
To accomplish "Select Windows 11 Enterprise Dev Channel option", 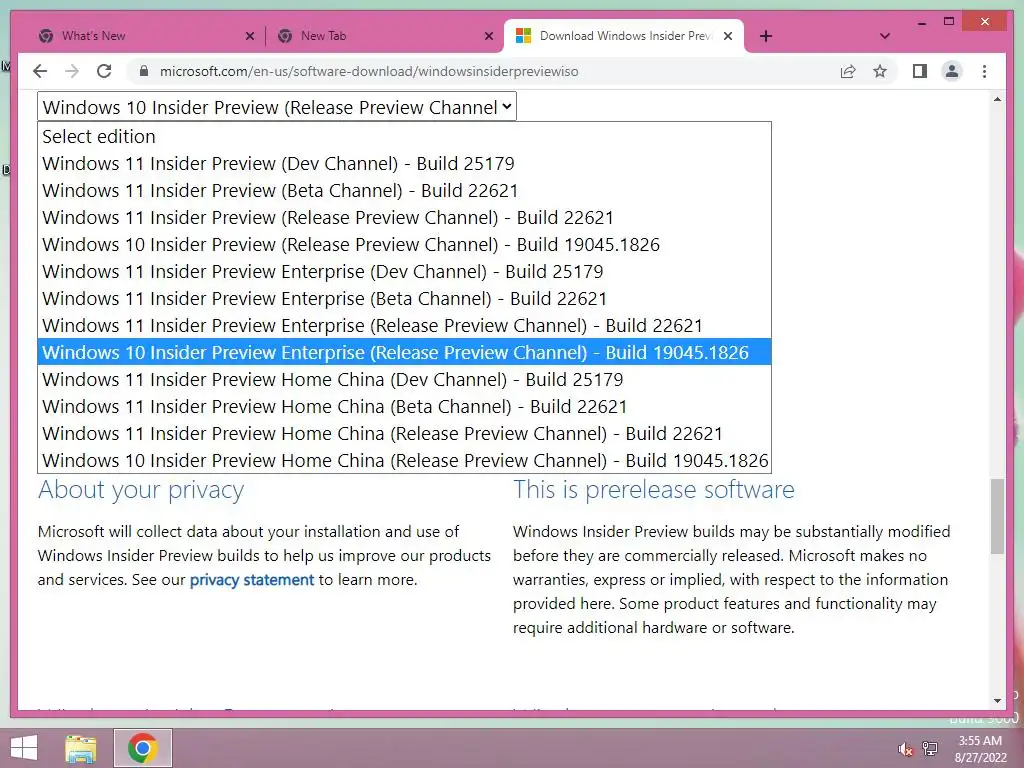I will (x=404, y=271).
